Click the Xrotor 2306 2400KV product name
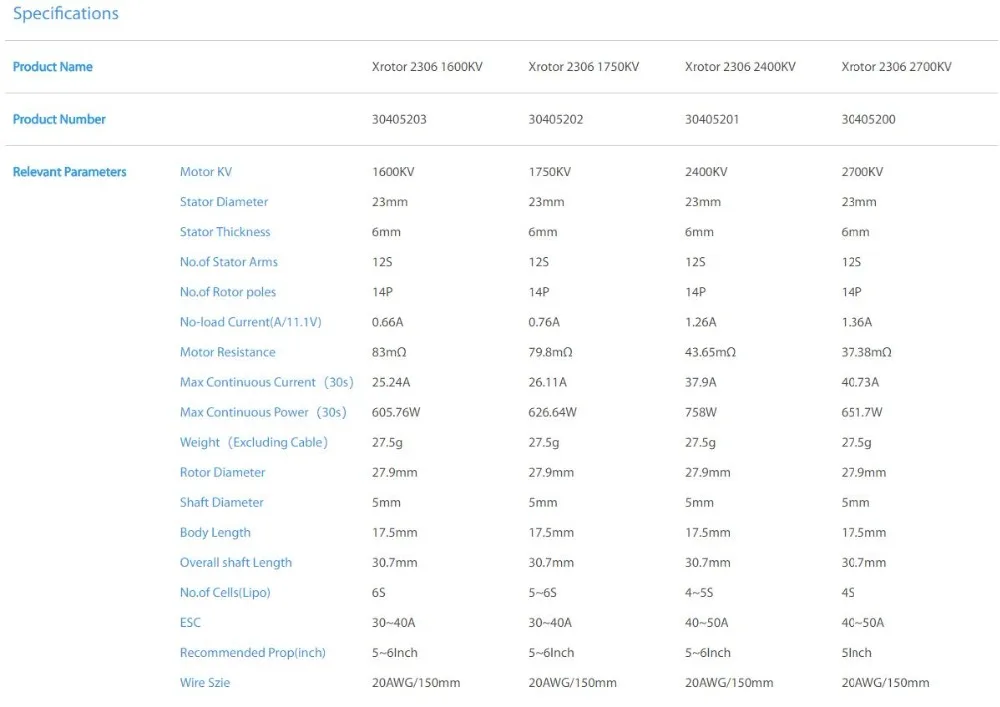Screen dimensions: 1000x707 [x=740, y=67]
